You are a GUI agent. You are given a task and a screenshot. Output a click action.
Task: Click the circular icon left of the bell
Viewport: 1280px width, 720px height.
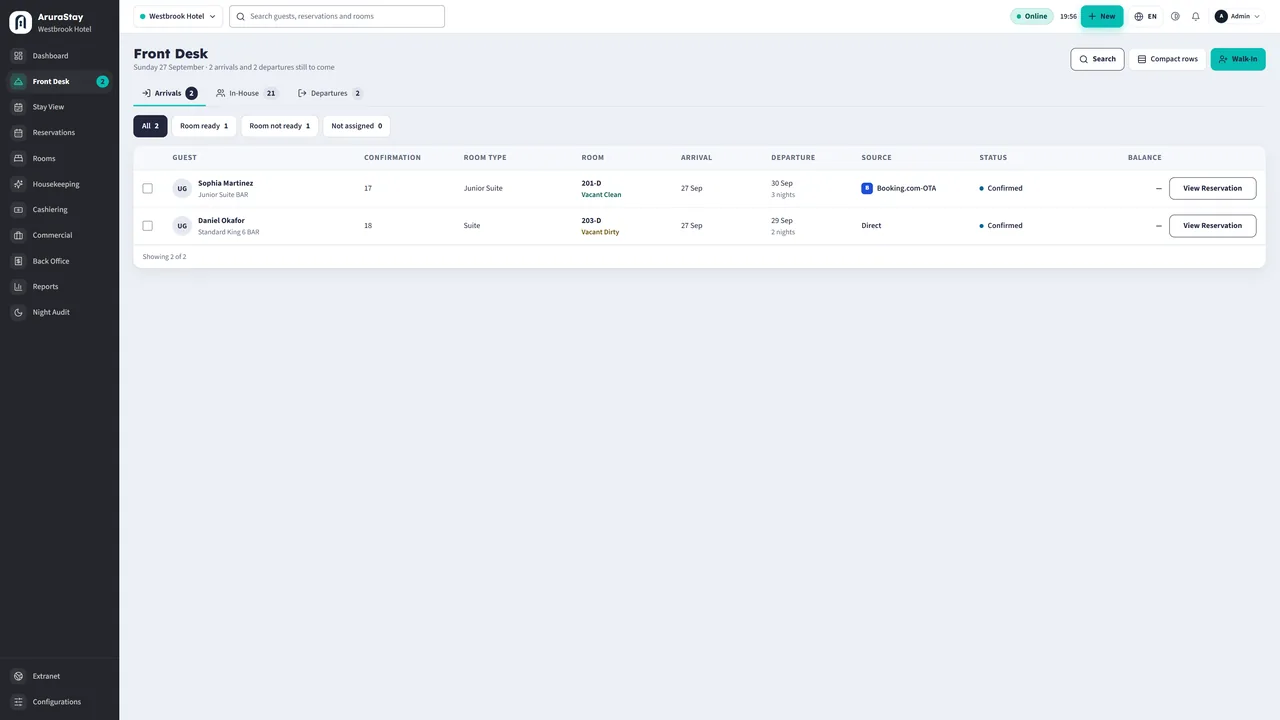(x=1175, y=16)
